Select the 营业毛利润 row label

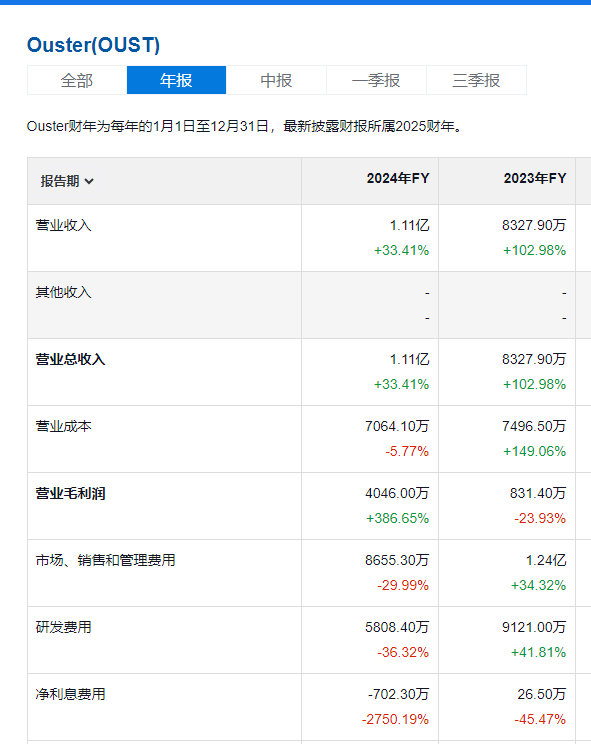coord(70,493)
